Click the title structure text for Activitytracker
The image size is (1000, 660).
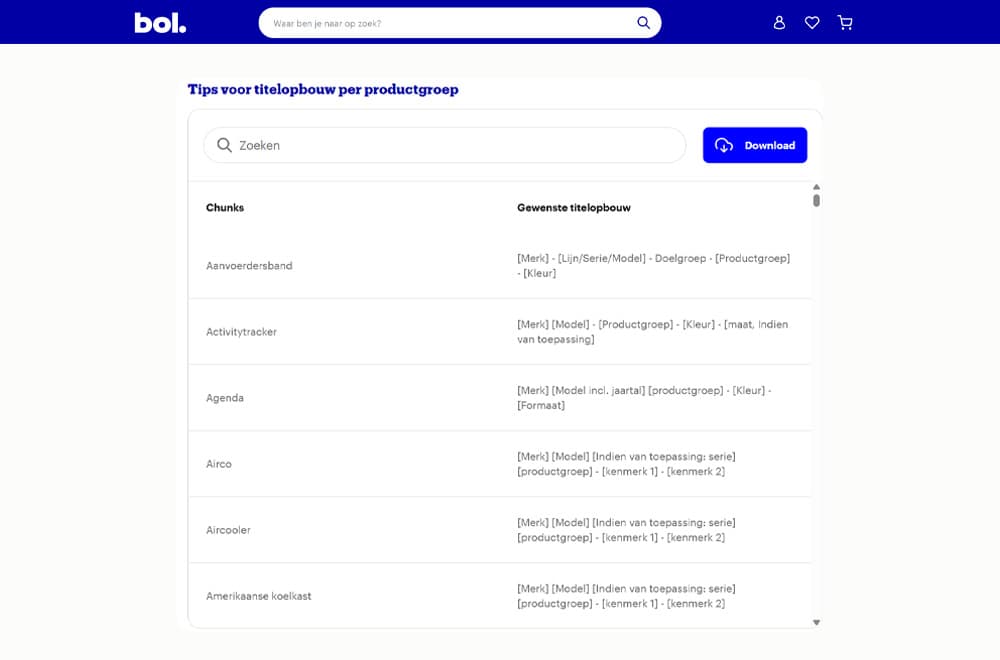652,332
